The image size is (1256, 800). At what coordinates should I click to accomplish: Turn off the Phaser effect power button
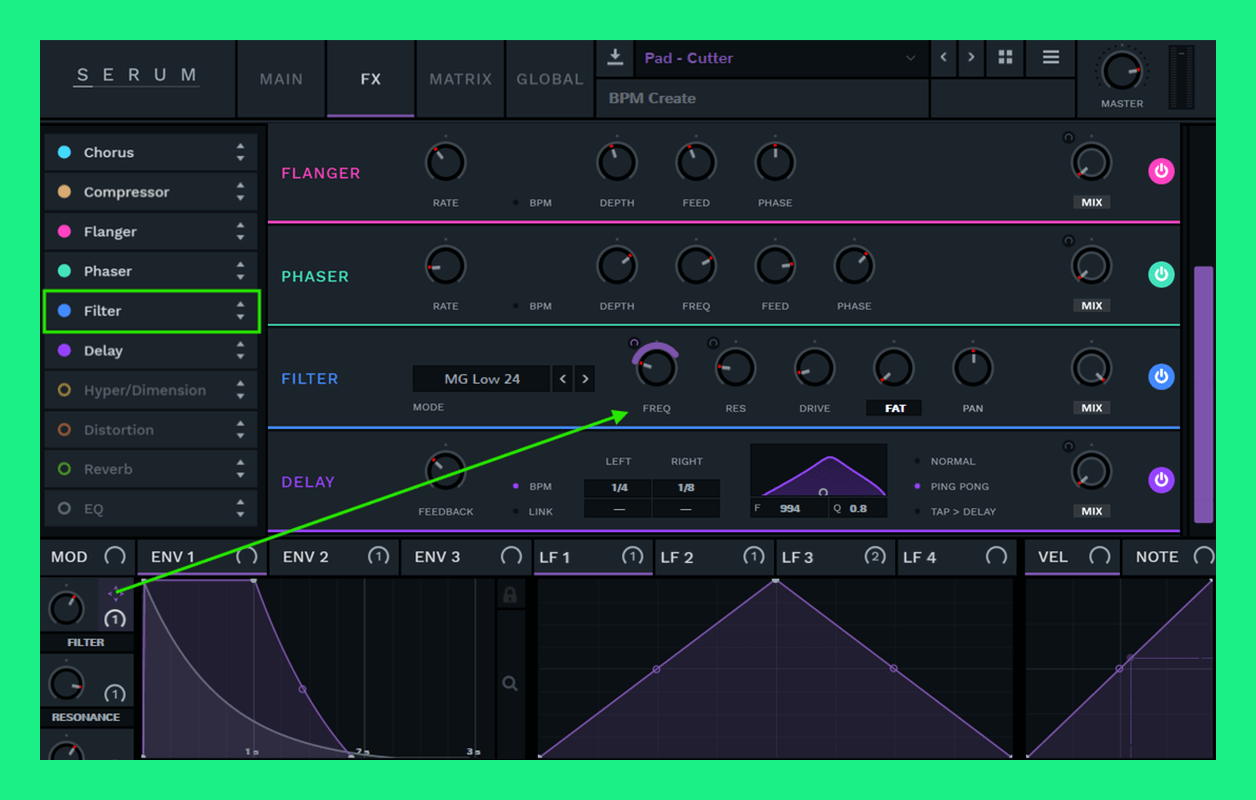1160,274
